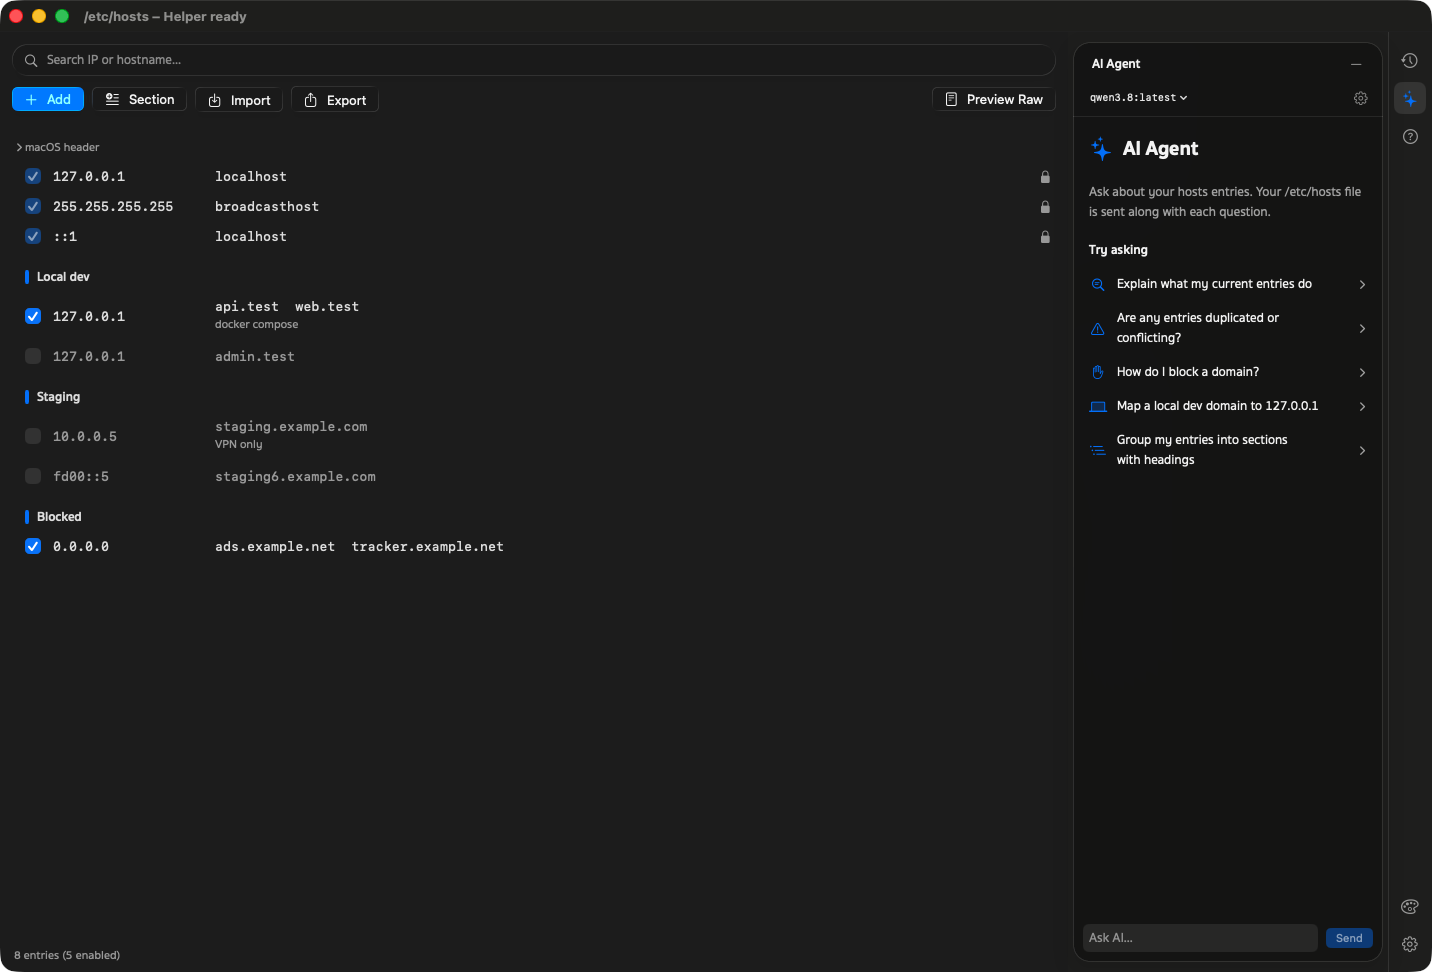This screenshot has height=972, width=1432.
Task: Toggle the 255.255.255.255 broadcasthost checkbox
Action: pos(33,206)
